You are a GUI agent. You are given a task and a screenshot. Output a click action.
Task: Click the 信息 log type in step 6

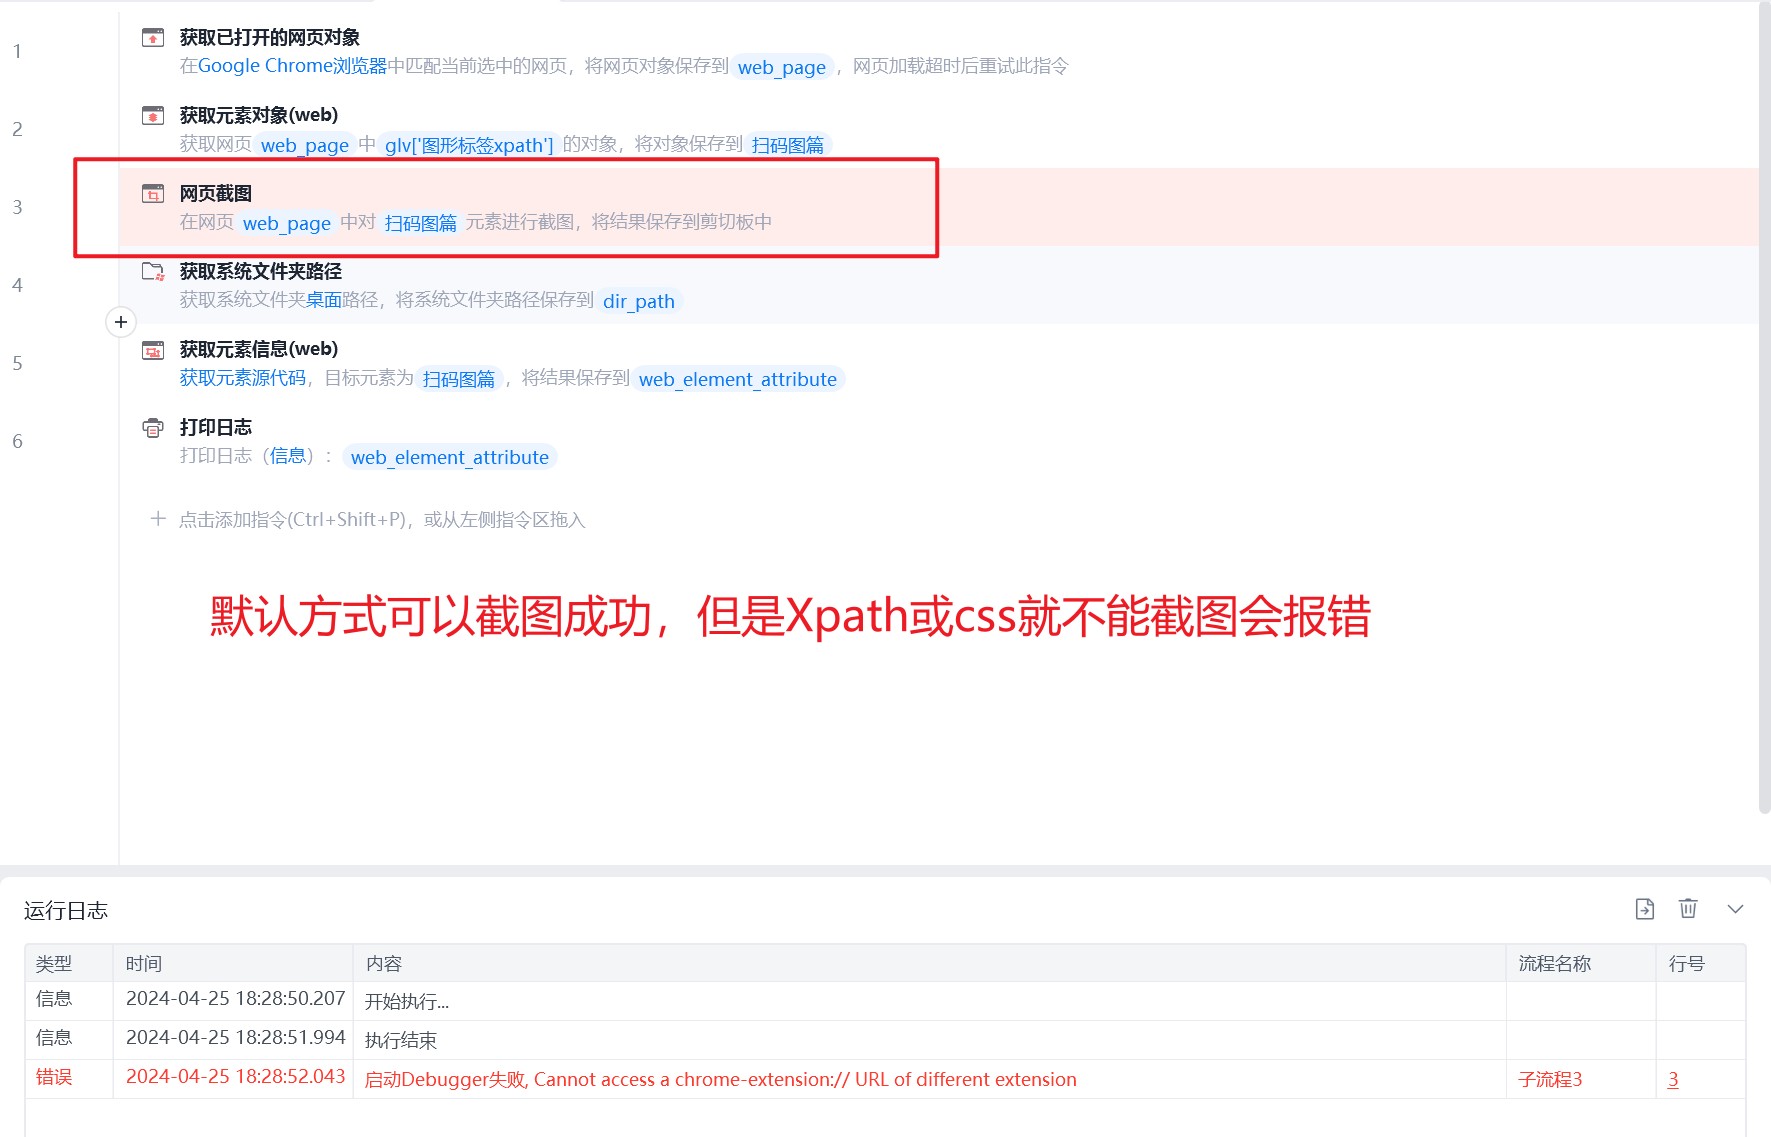(288, 456)
